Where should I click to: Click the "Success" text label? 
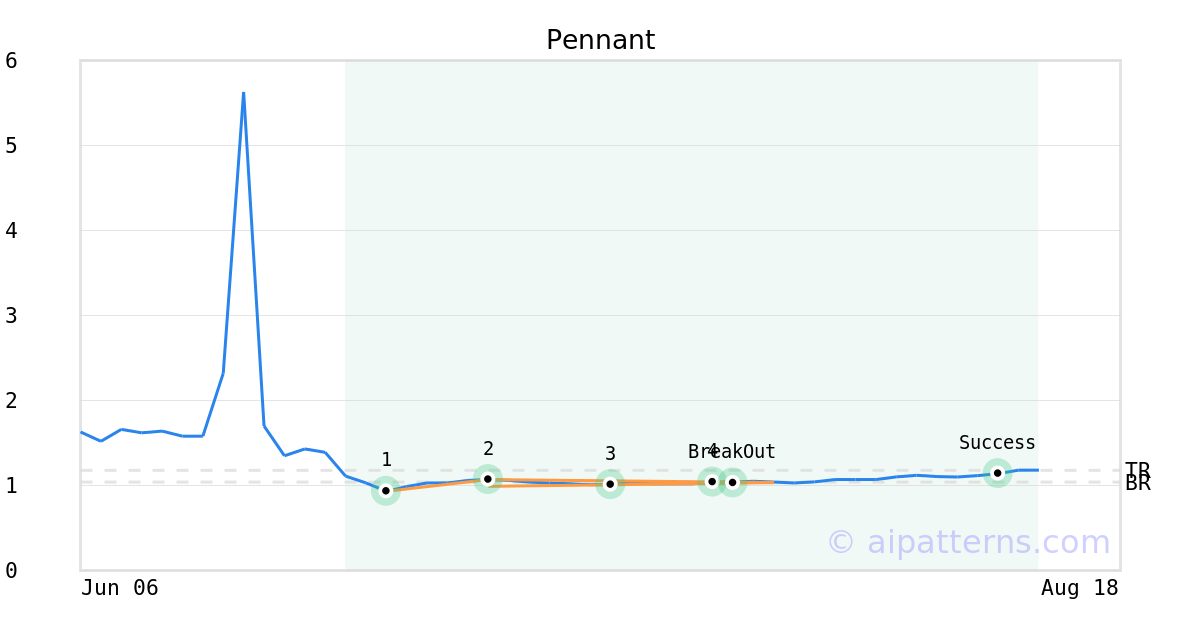pos(997,443)
